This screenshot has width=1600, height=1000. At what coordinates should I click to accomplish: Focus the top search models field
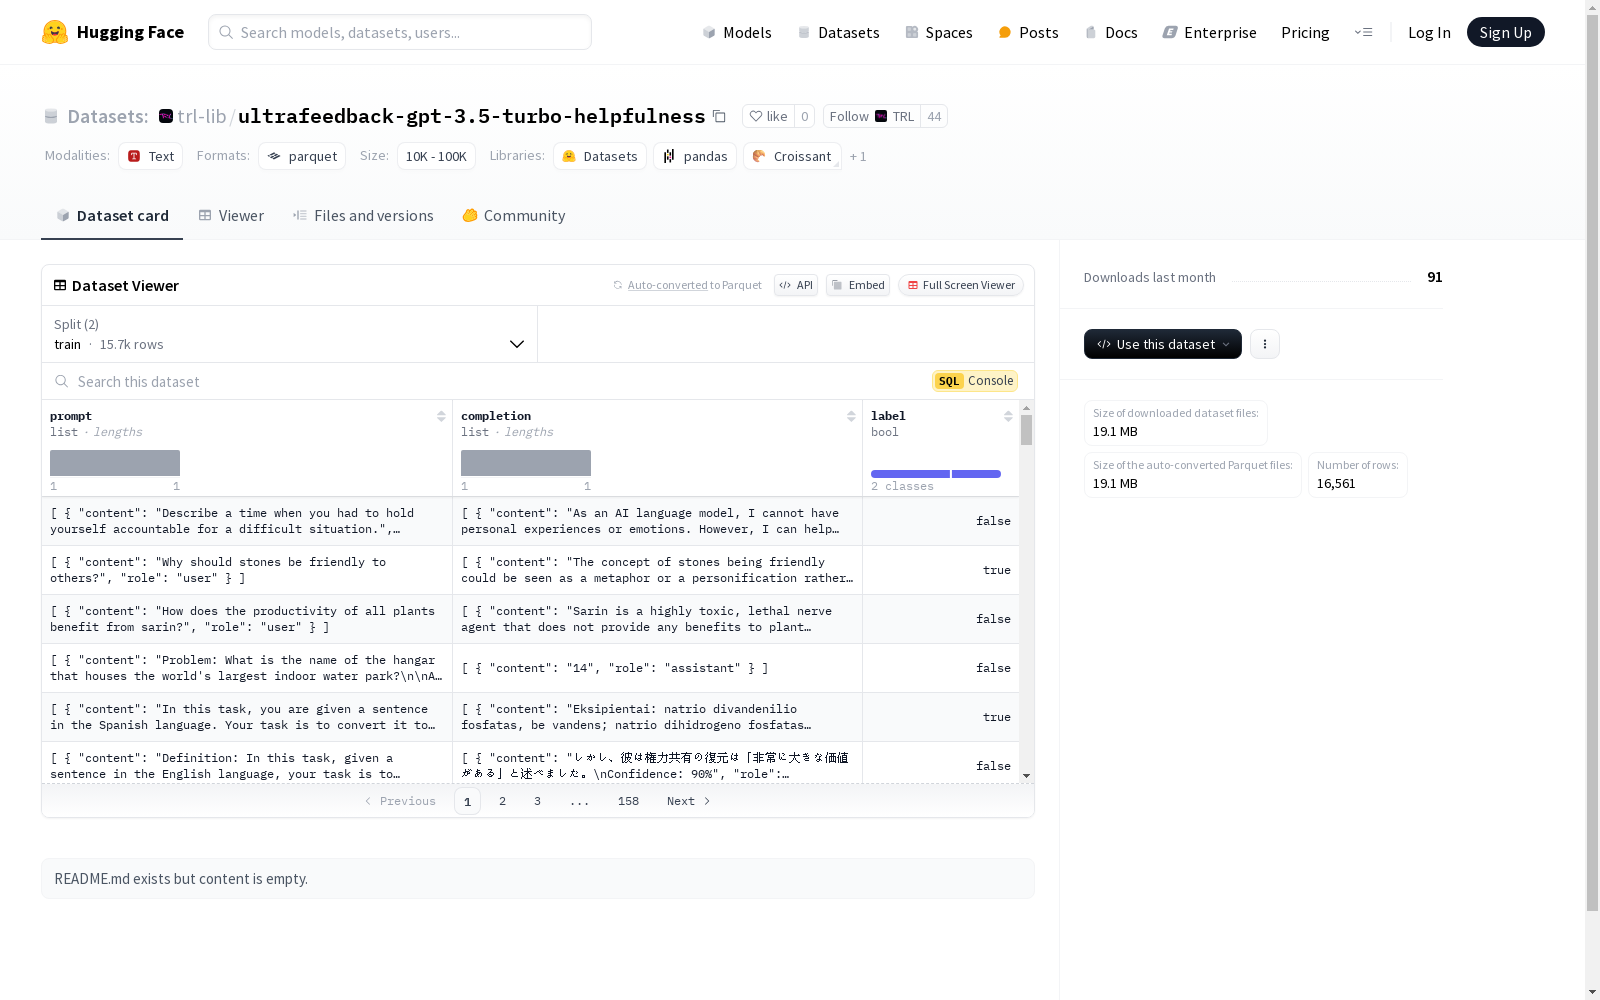click(400, 32)
